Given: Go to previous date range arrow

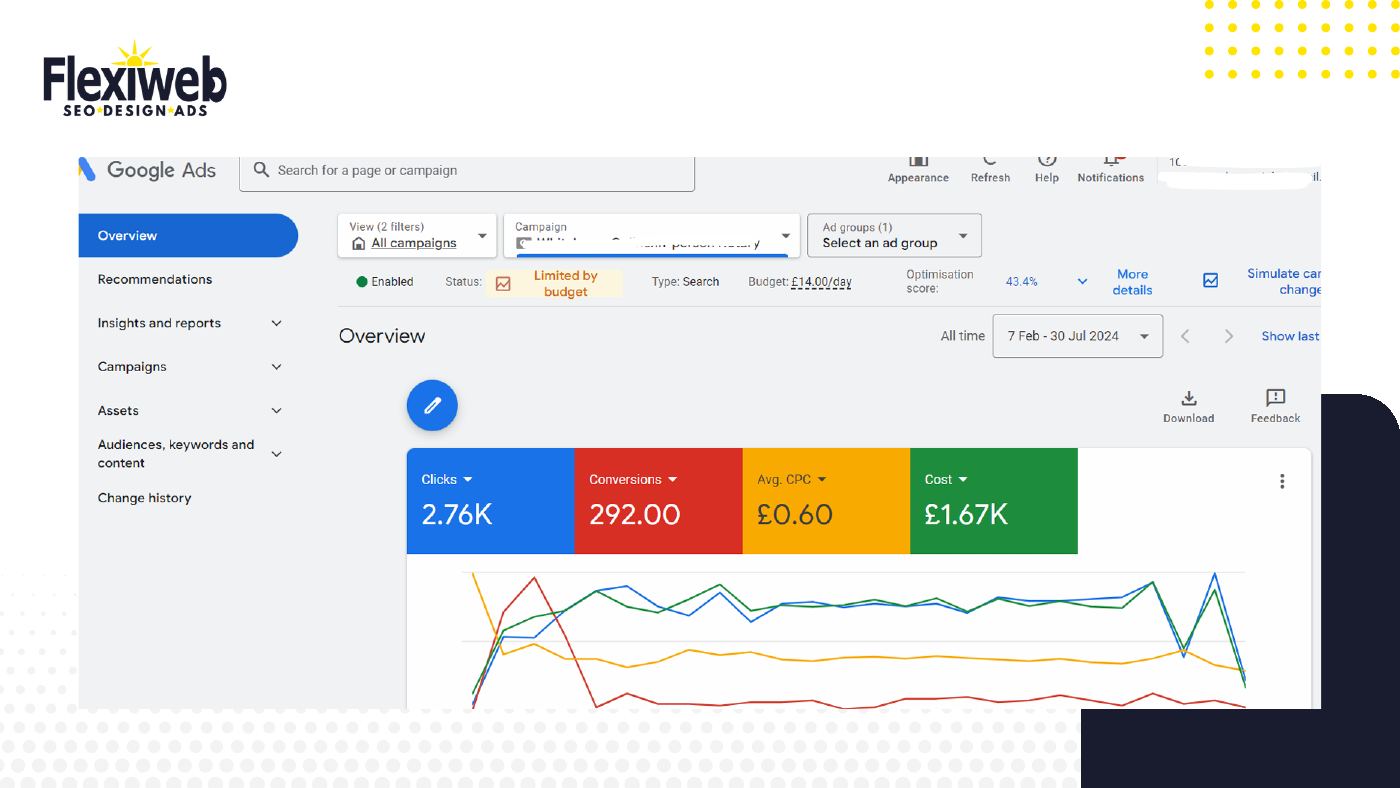Looking at the screenshot, I should tap(1185, 336).
